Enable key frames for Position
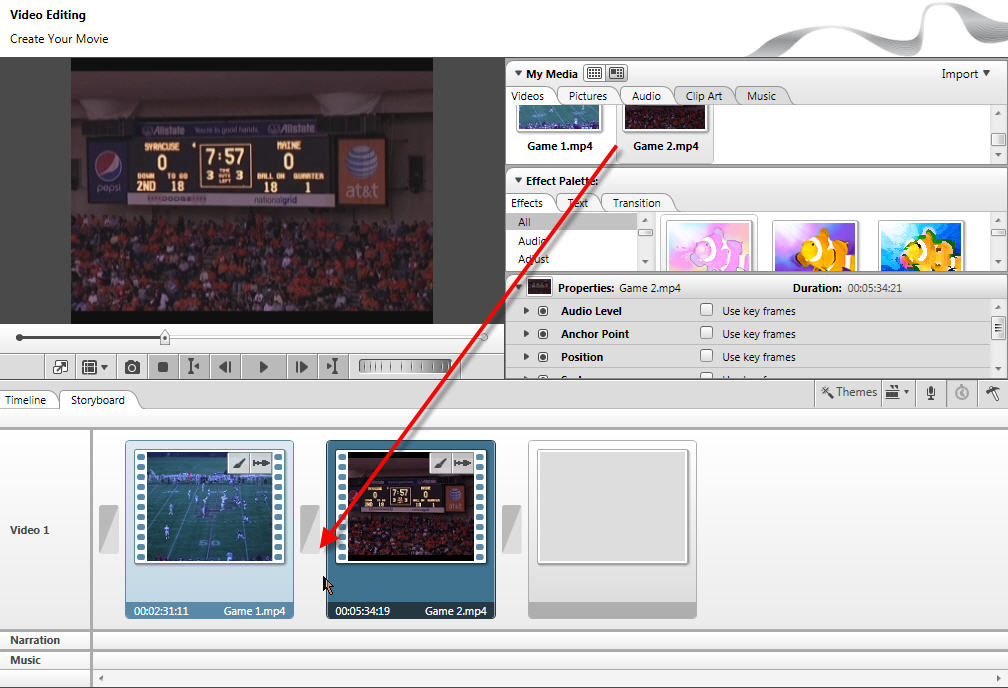Screen dimensions: 1008x688 click(706, 356)
